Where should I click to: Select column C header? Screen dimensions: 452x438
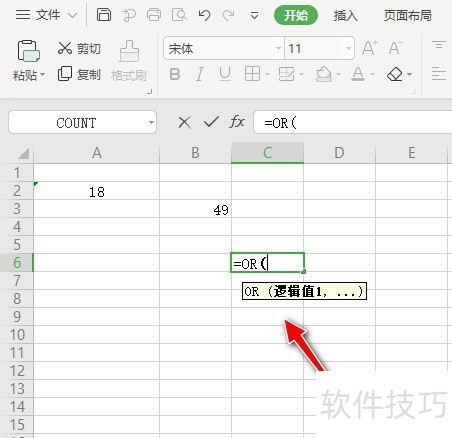click(267, 153)
